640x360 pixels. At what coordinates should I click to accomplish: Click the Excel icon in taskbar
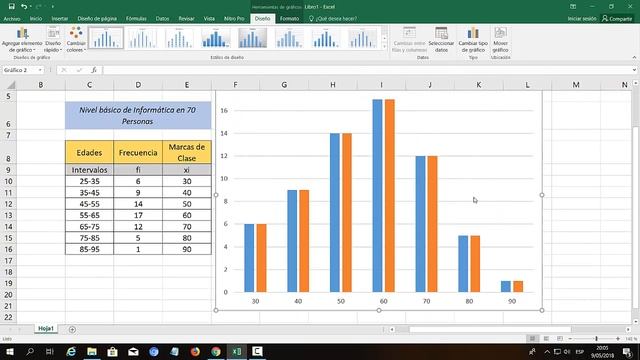tap(237, 351)
